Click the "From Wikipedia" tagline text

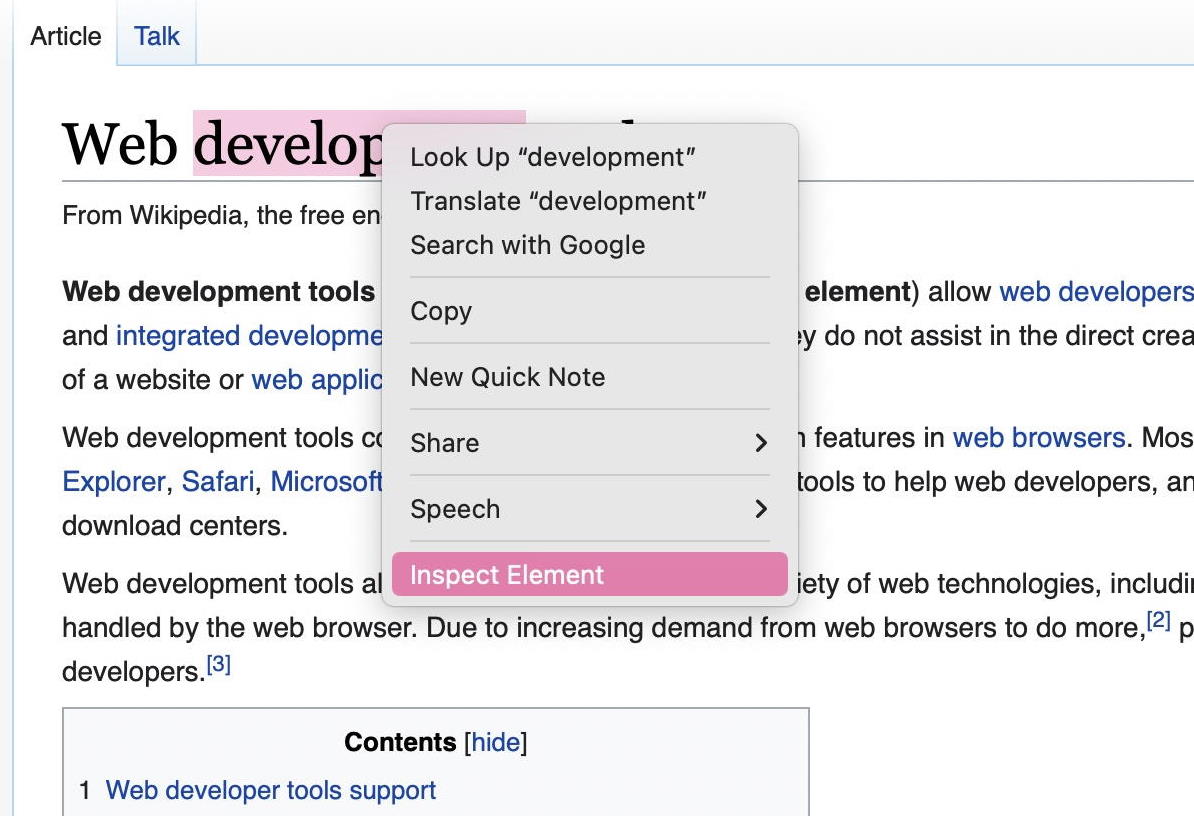click(222, 215)
